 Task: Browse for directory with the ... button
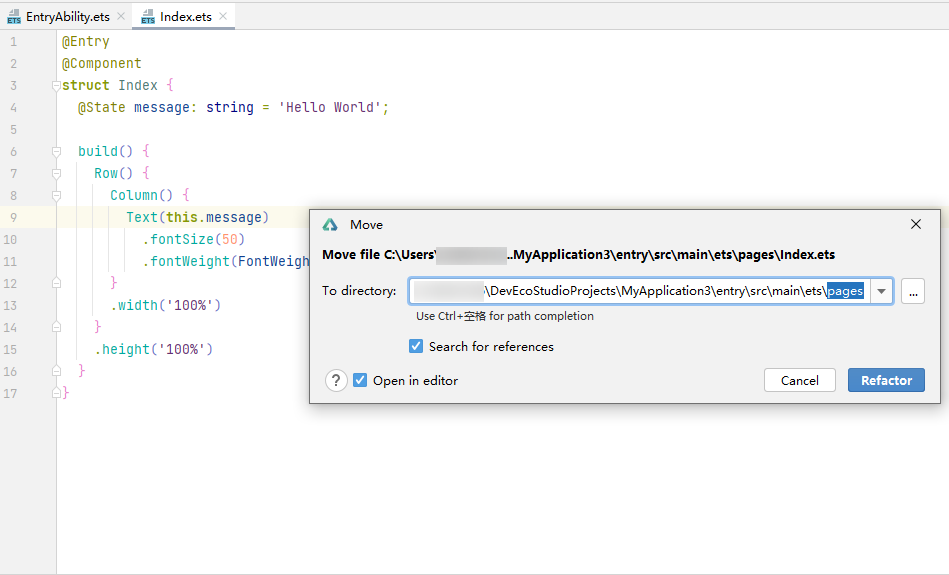[x=913, y=291]
